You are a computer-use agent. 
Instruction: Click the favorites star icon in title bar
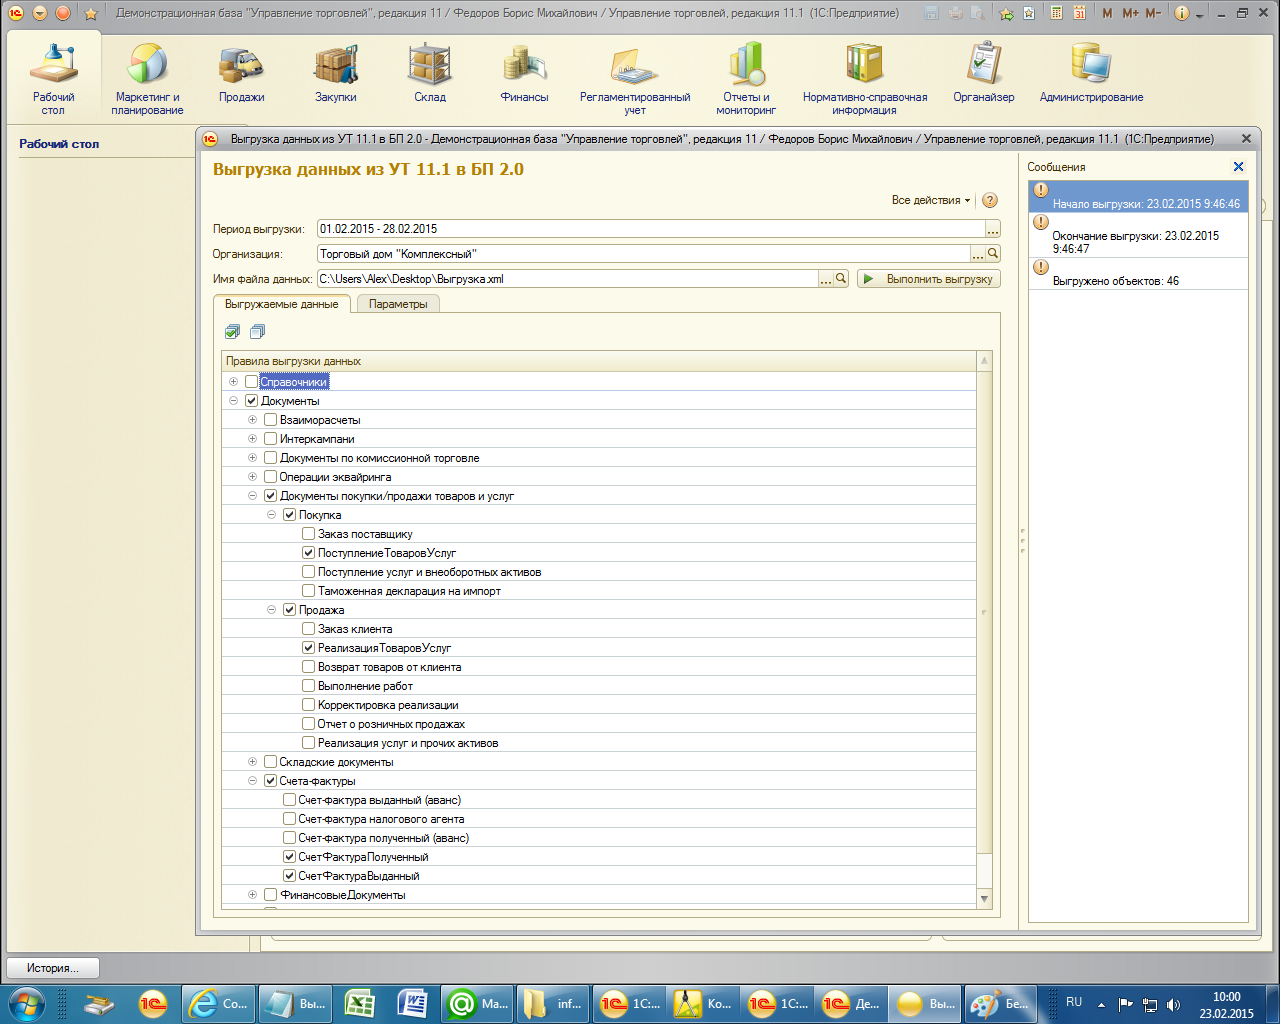(x=91, y=13)
